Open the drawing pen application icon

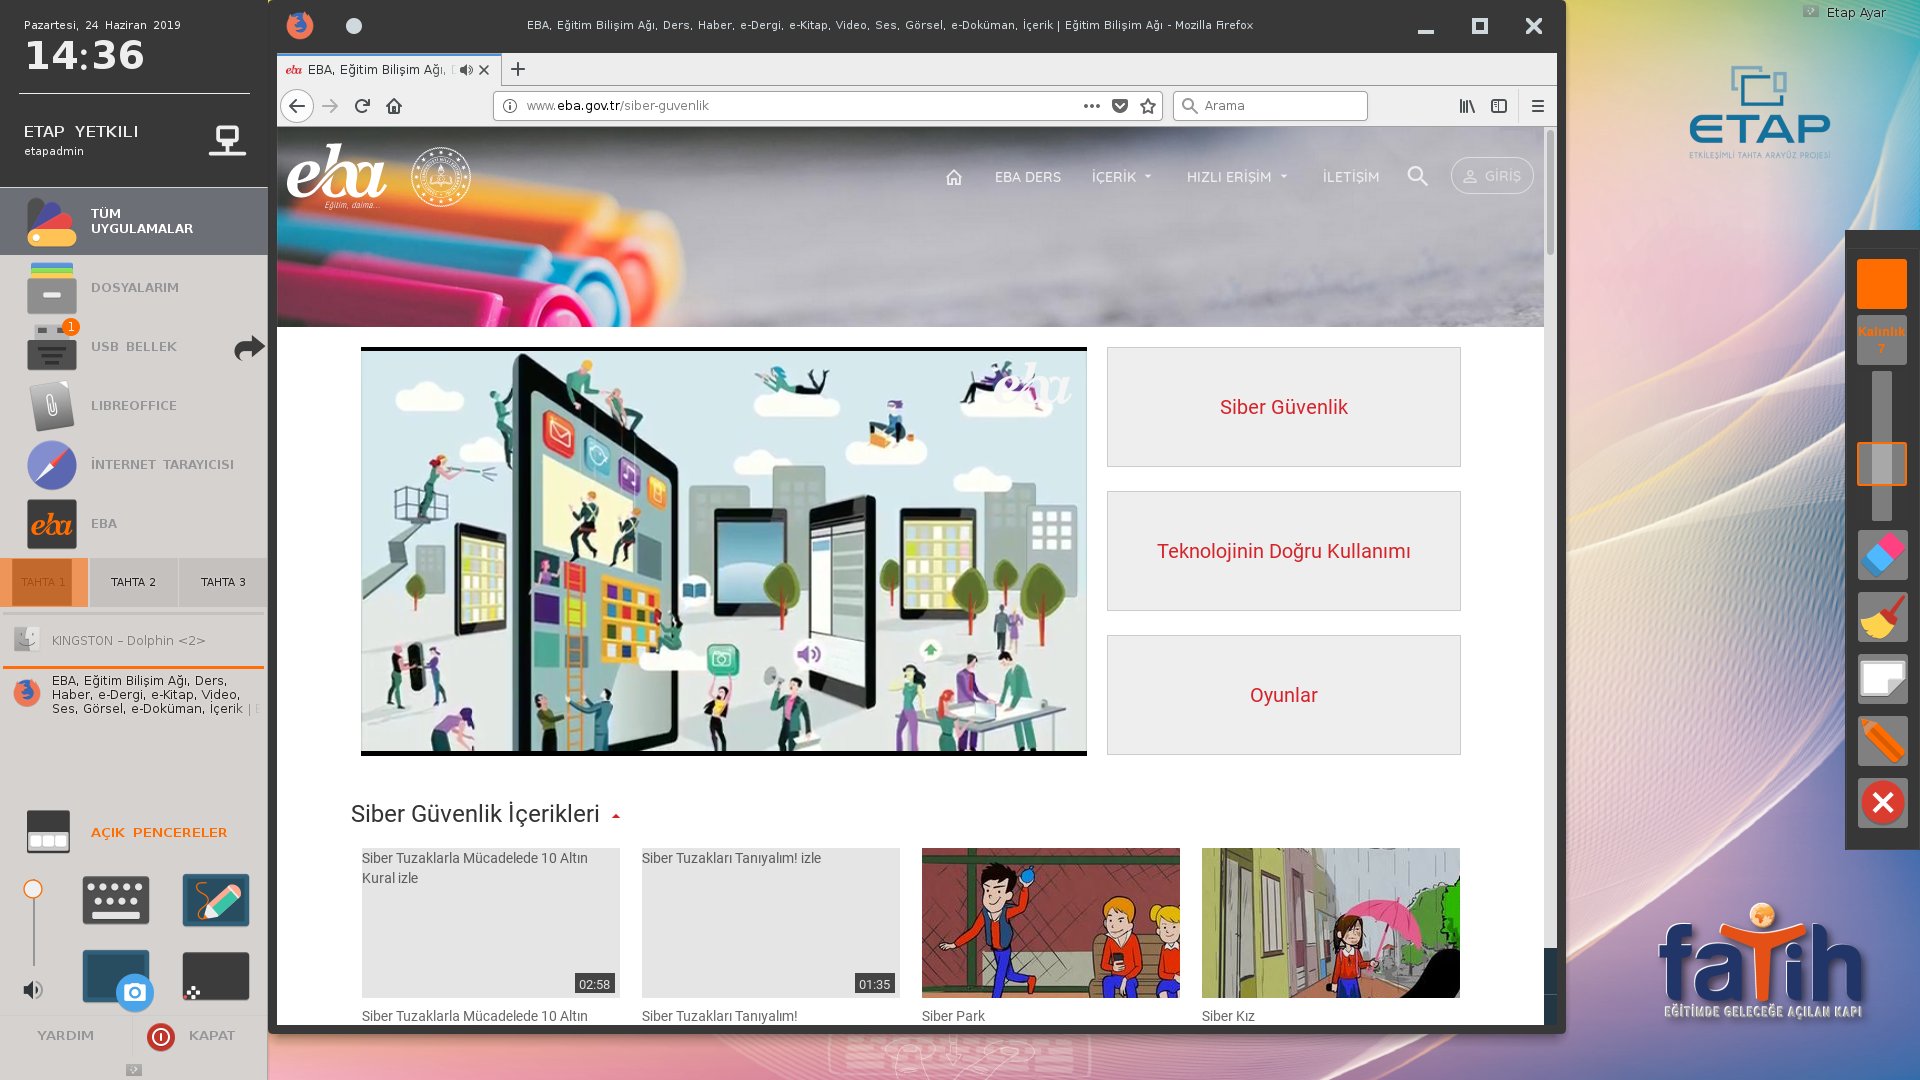[x=216, y=900]
